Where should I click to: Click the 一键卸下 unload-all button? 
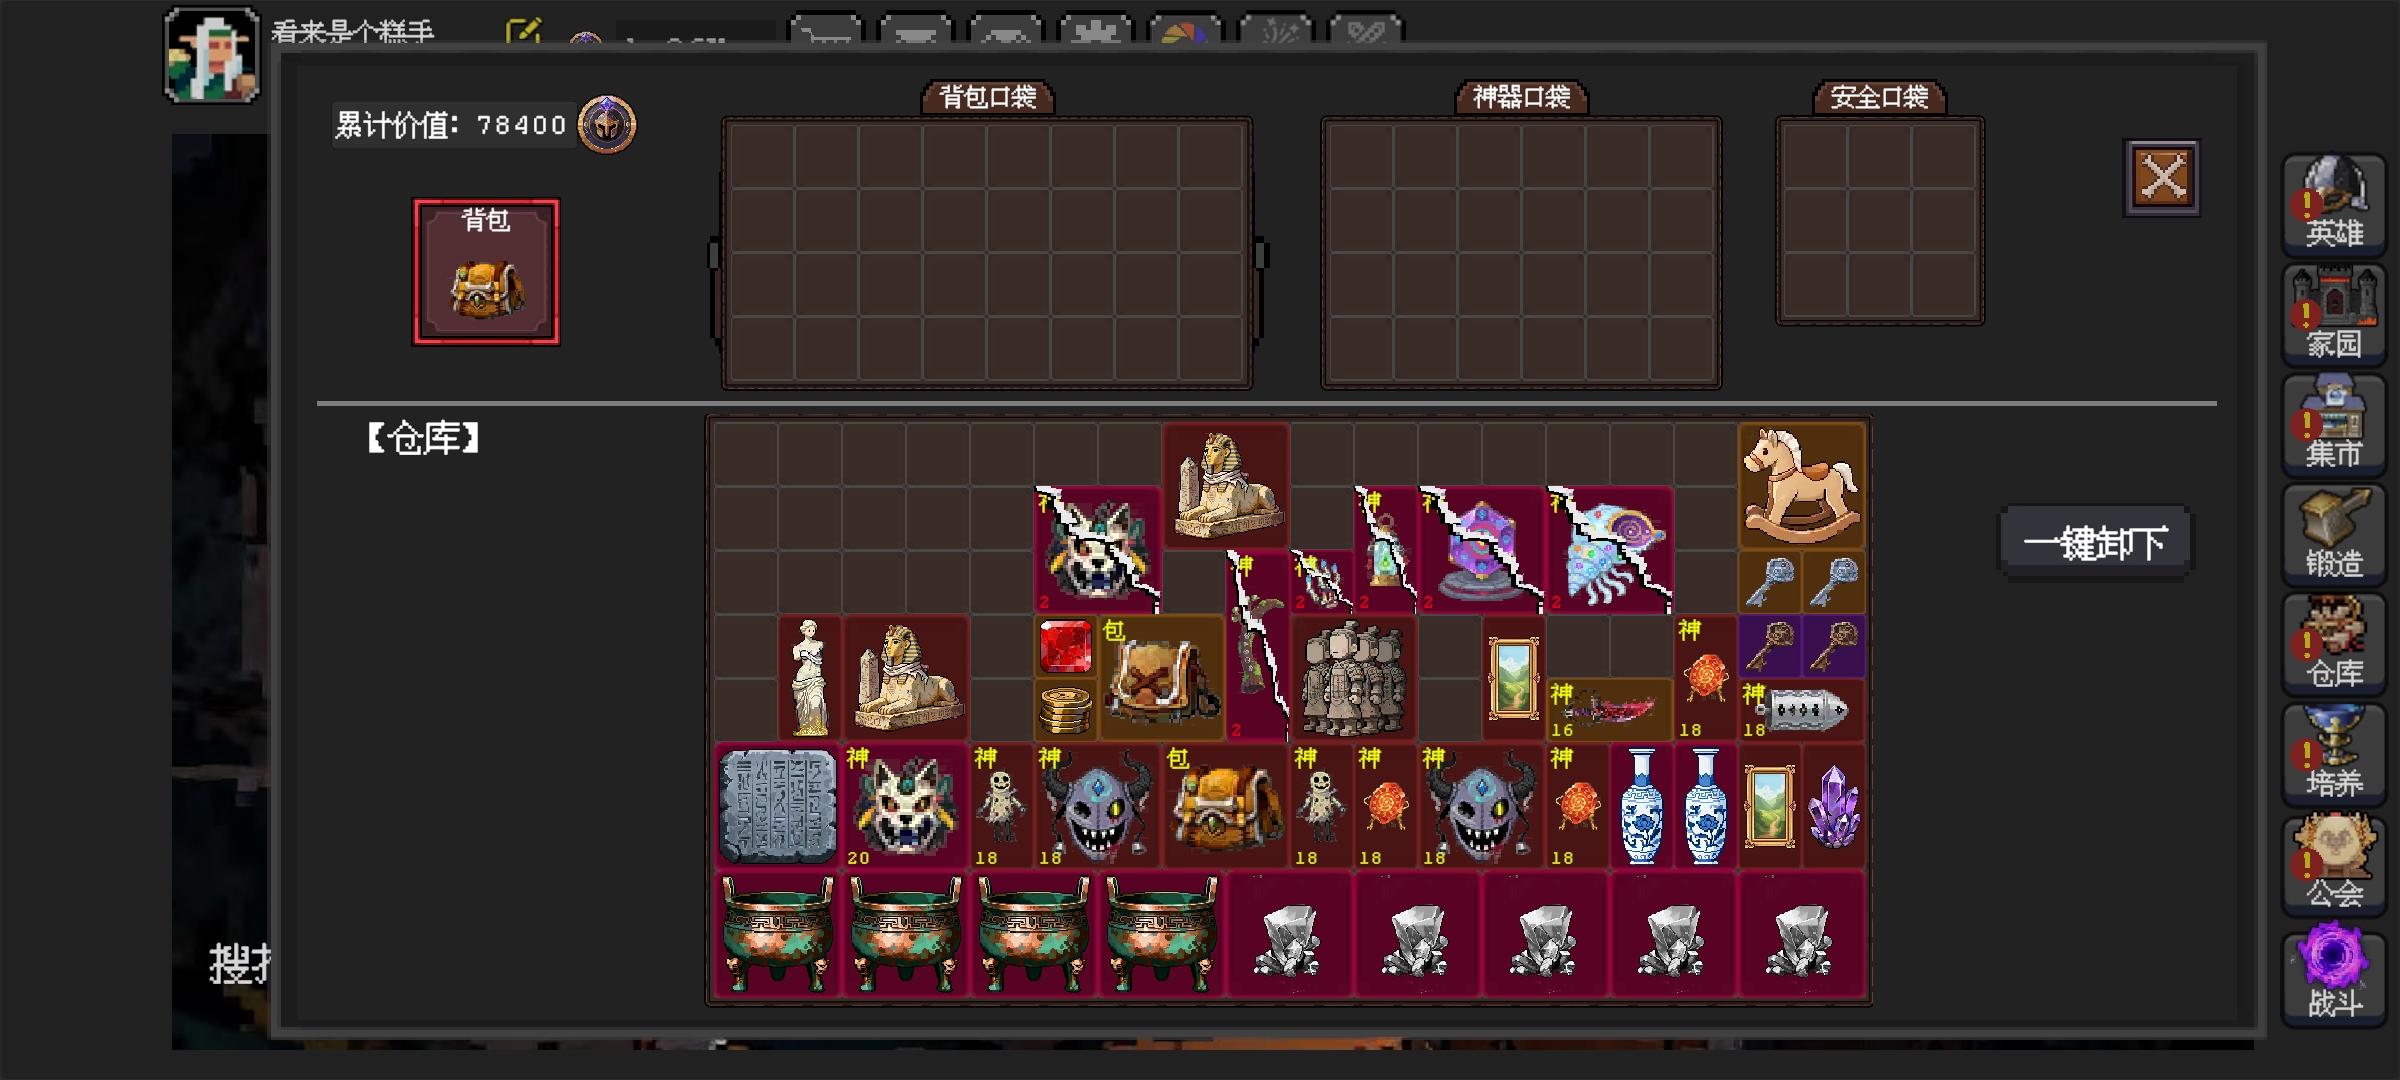point(2095,543)
